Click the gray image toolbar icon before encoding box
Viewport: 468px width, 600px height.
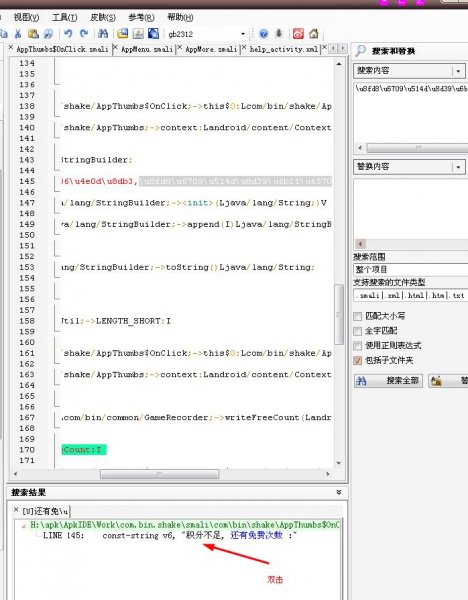(x=138, y=34)
